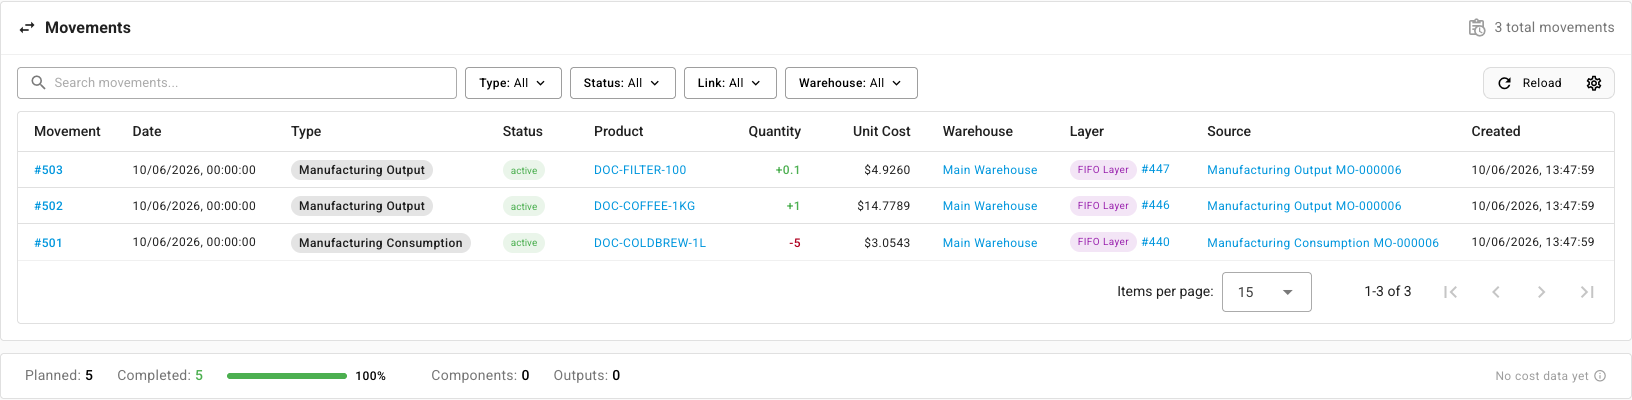The width and height of the screenshot is (1632, 400).
Task: Click active status badge in row #502
Action: (x=524, y=206)
